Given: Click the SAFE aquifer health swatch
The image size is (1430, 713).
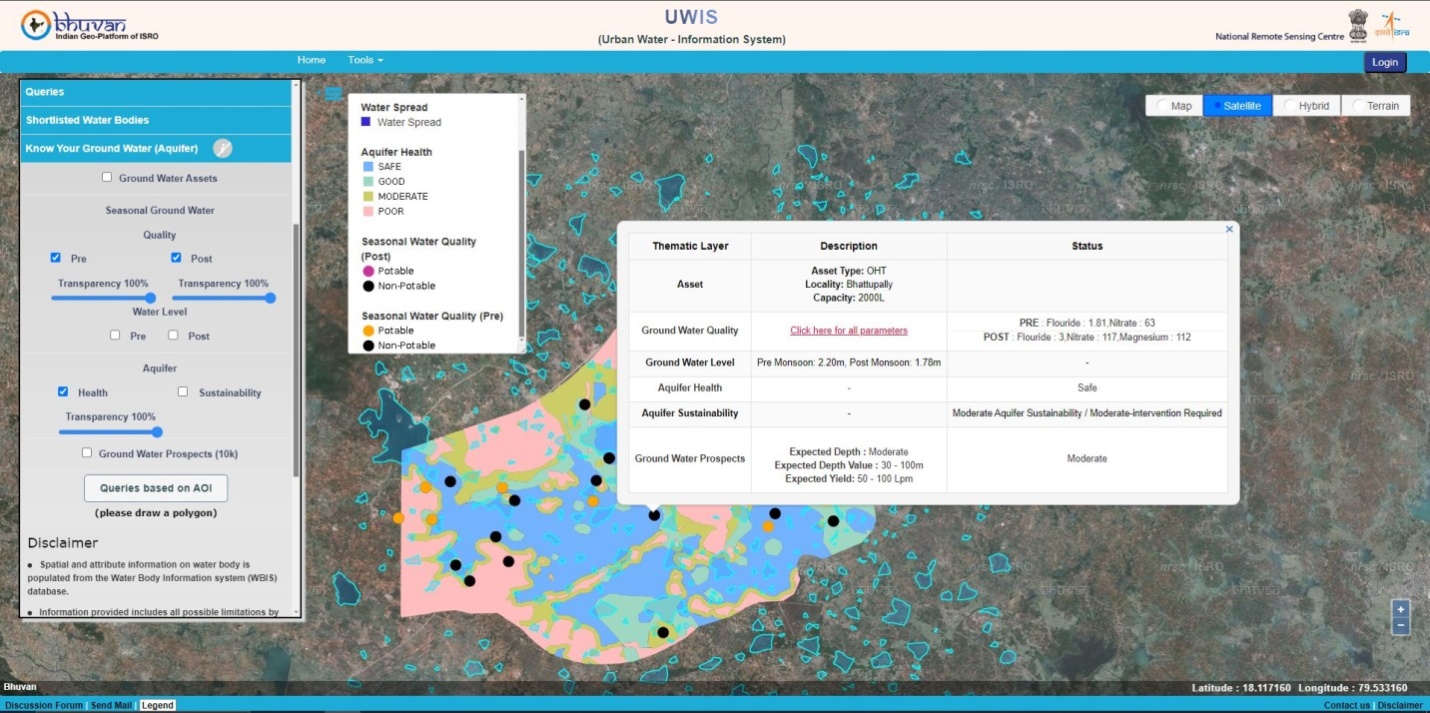Looking at the screenshot, I should (366, 167).
